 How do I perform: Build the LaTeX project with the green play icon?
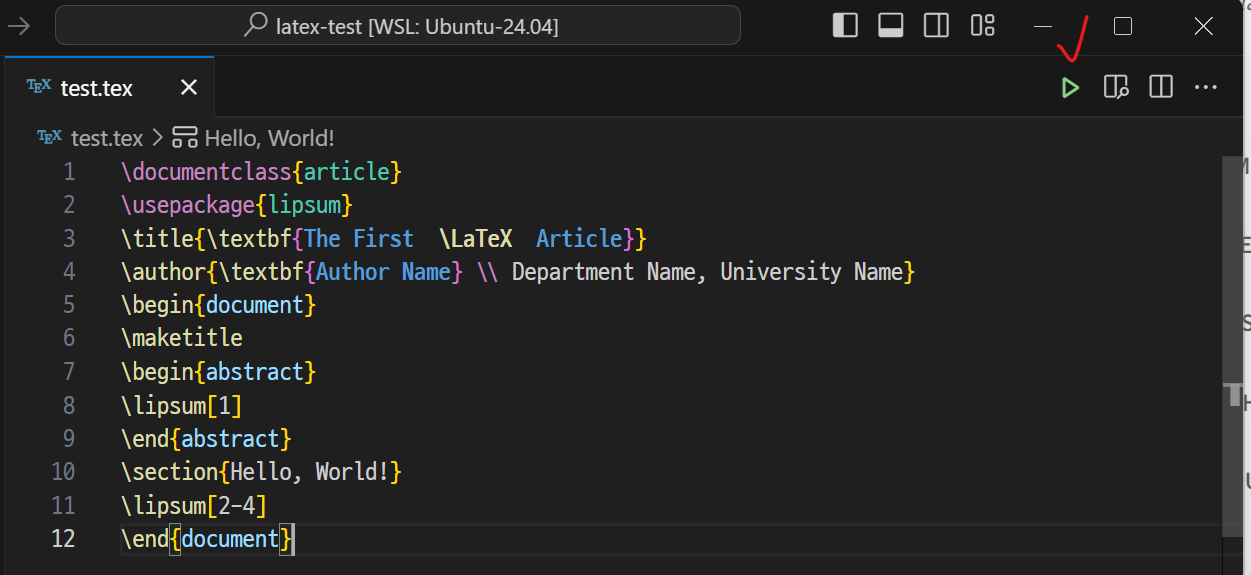coord(1070,88)
